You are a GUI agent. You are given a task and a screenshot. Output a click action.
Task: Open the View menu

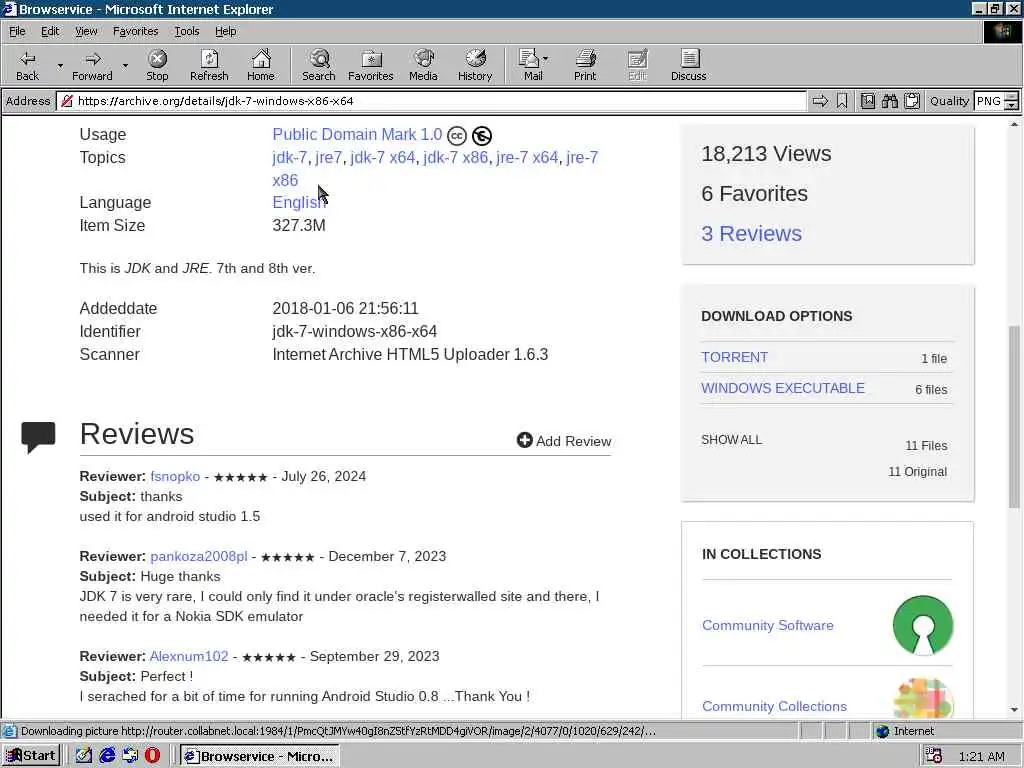tap(86, 31)
